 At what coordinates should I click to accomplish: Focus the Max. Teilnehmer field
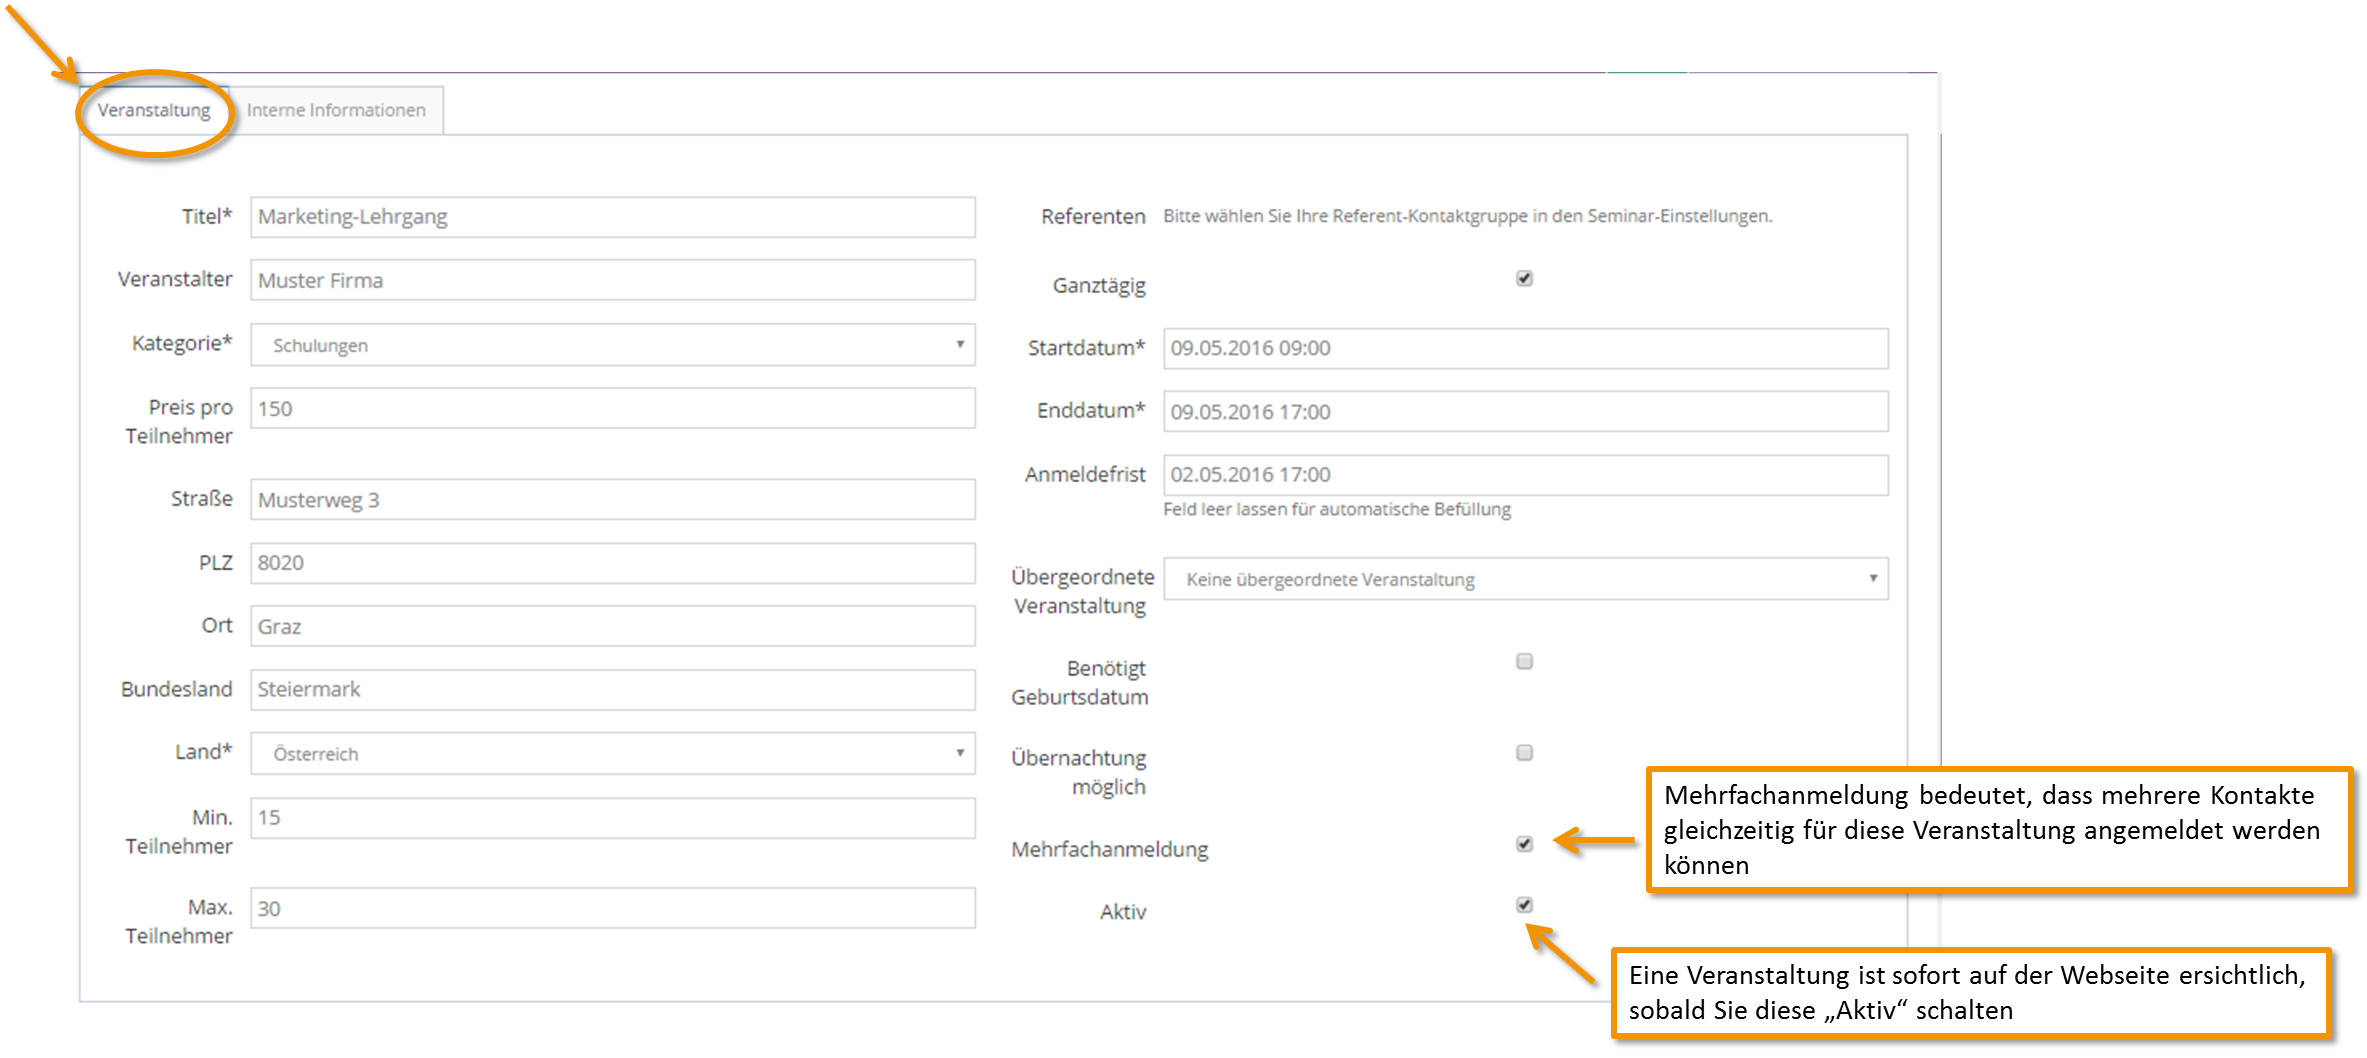tap(612, 908)
